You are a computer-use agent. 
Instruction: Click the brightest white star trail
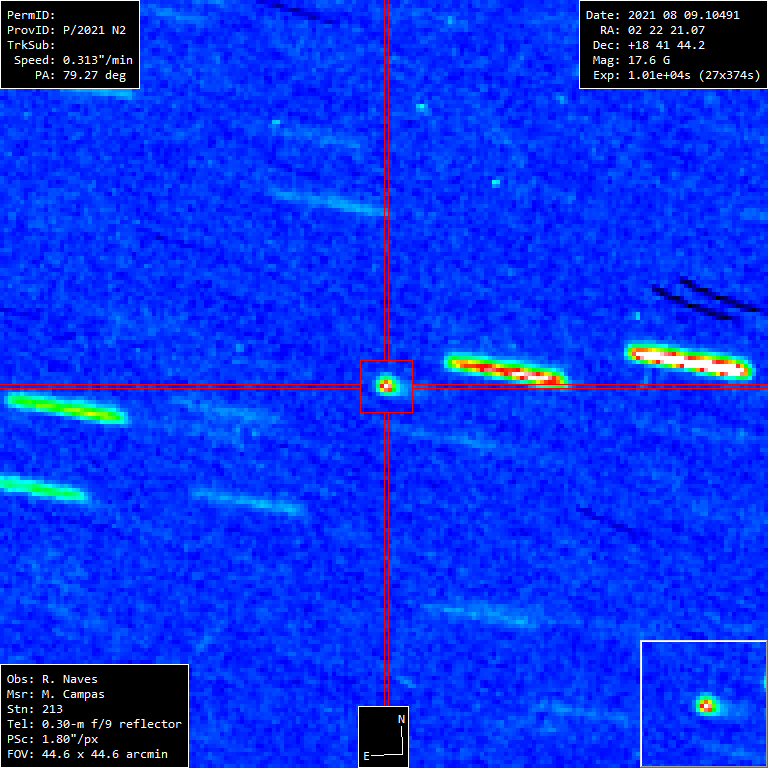click(x=690, y=361)
